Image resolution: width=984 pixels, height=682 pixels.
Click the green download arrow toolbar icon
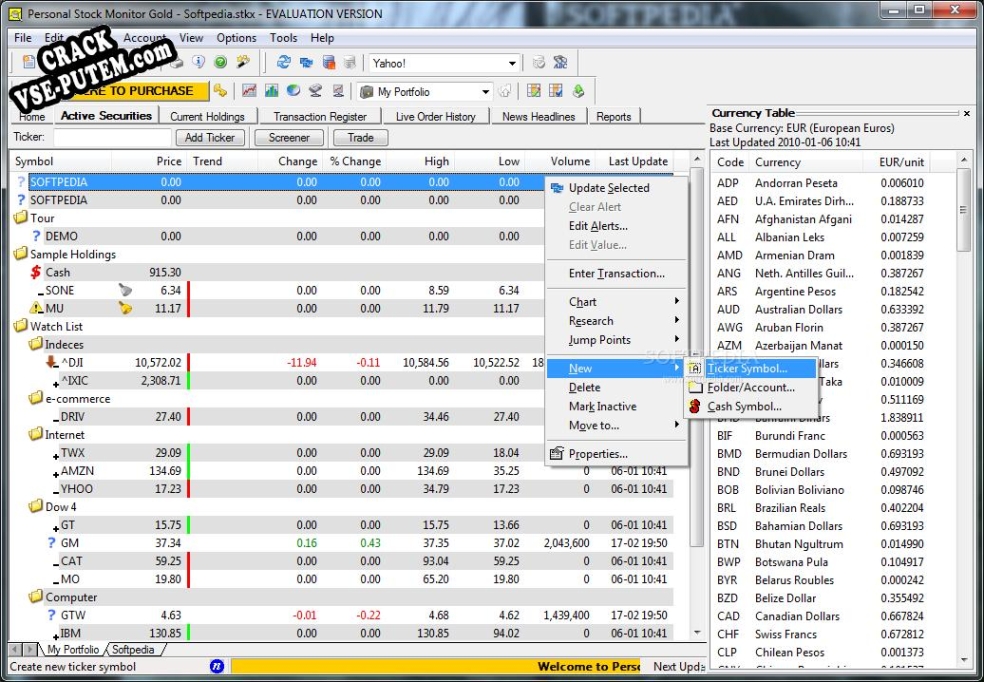[578, 90]
